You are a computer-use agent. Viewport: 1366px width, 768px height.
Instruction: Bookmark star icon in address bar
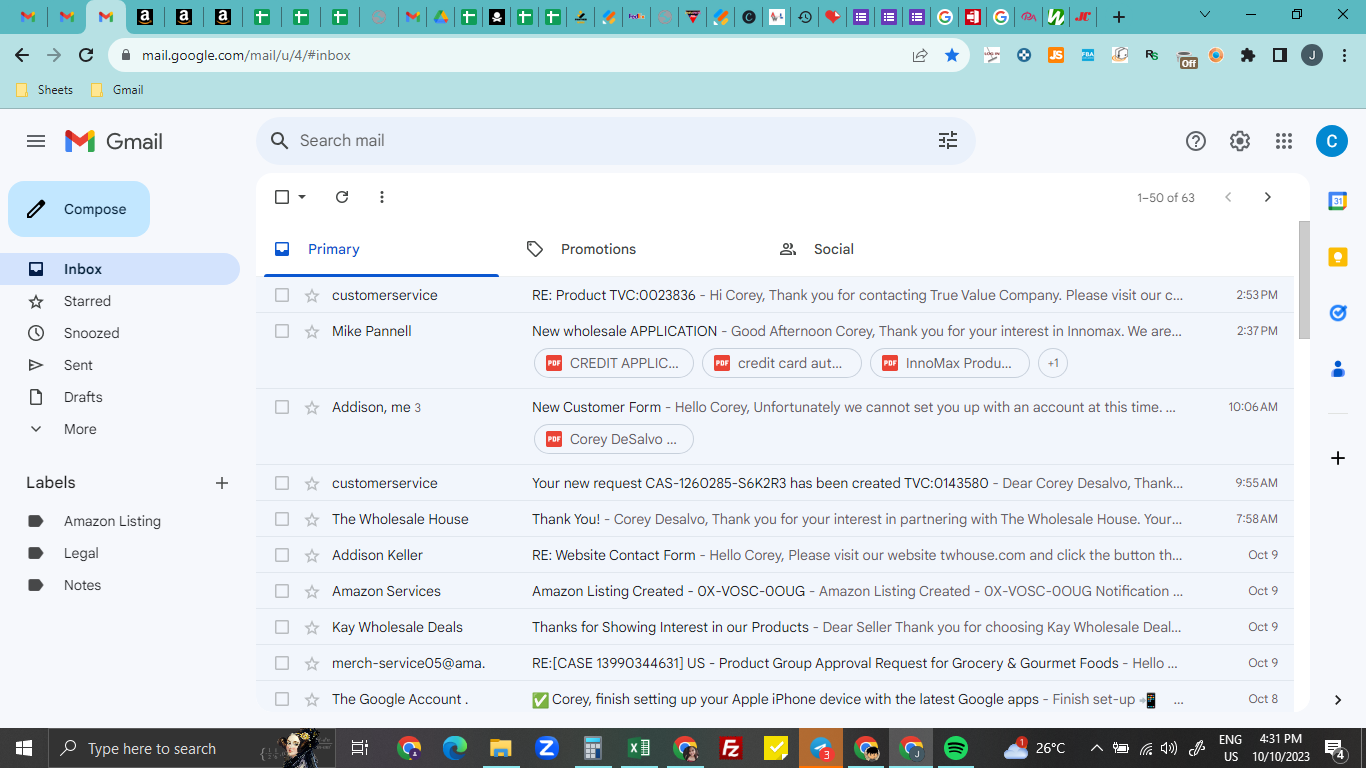(x=952, y=55)
